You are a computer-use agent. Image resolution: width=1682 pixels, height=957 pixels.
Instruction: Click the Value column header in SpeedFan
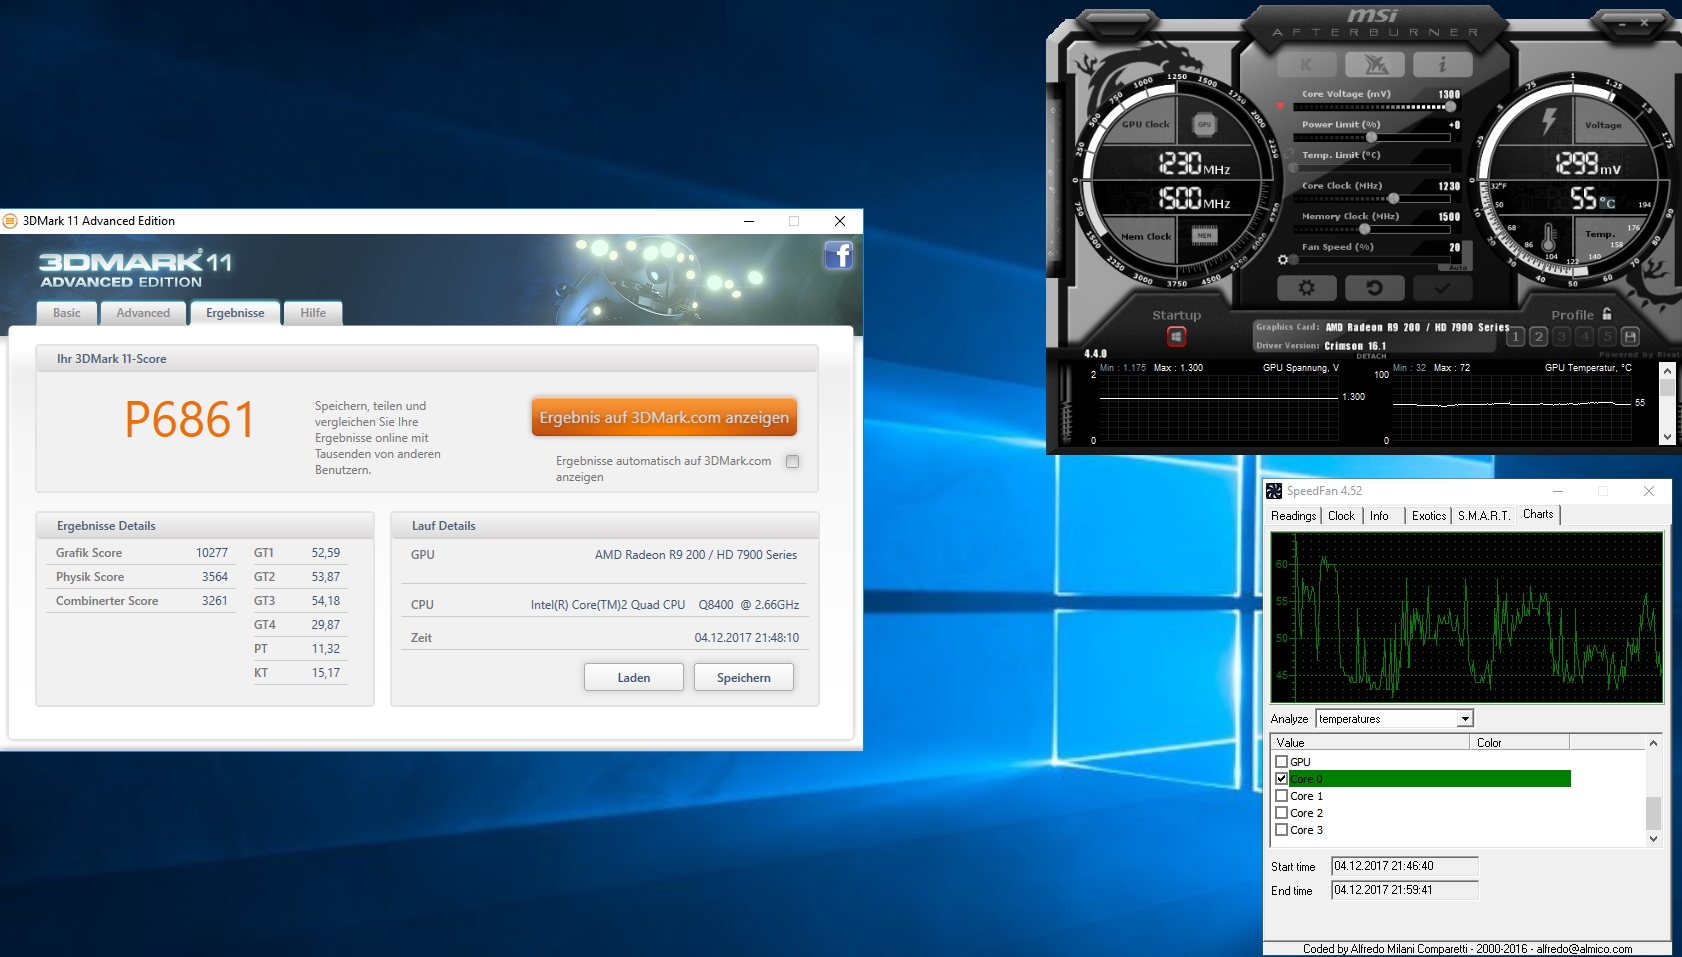coord(1370,742)
